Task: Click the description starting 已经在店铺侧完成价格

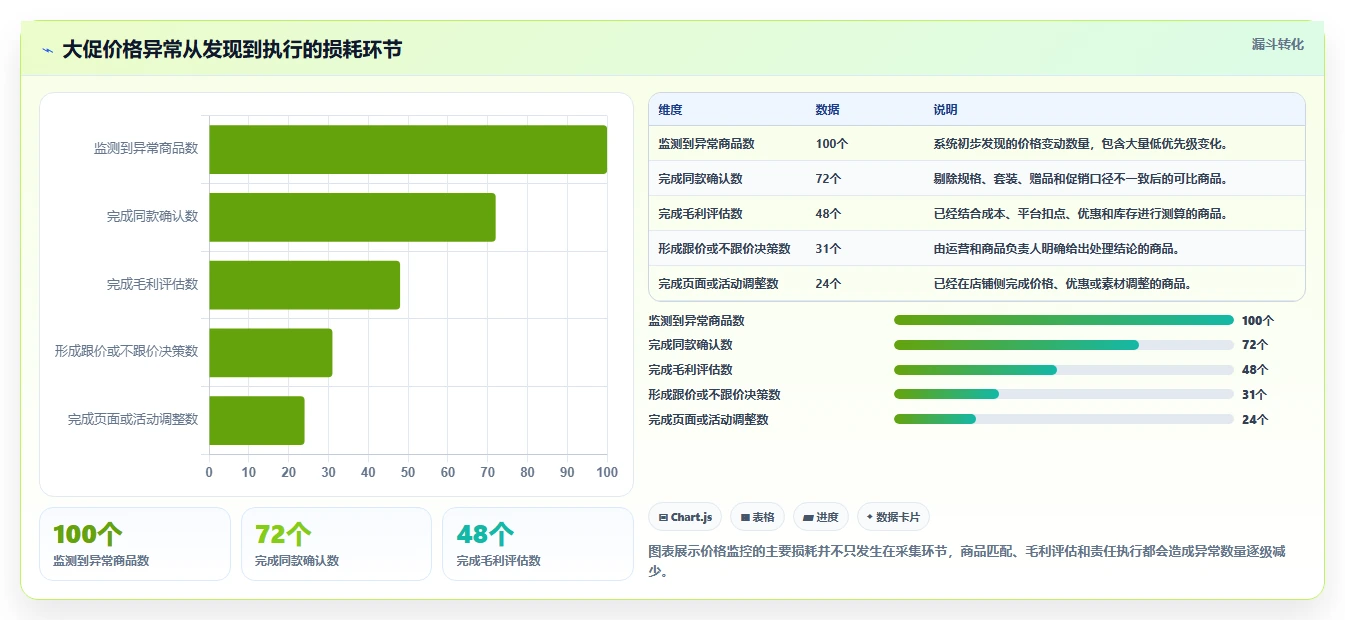Action: (1062, 284)
